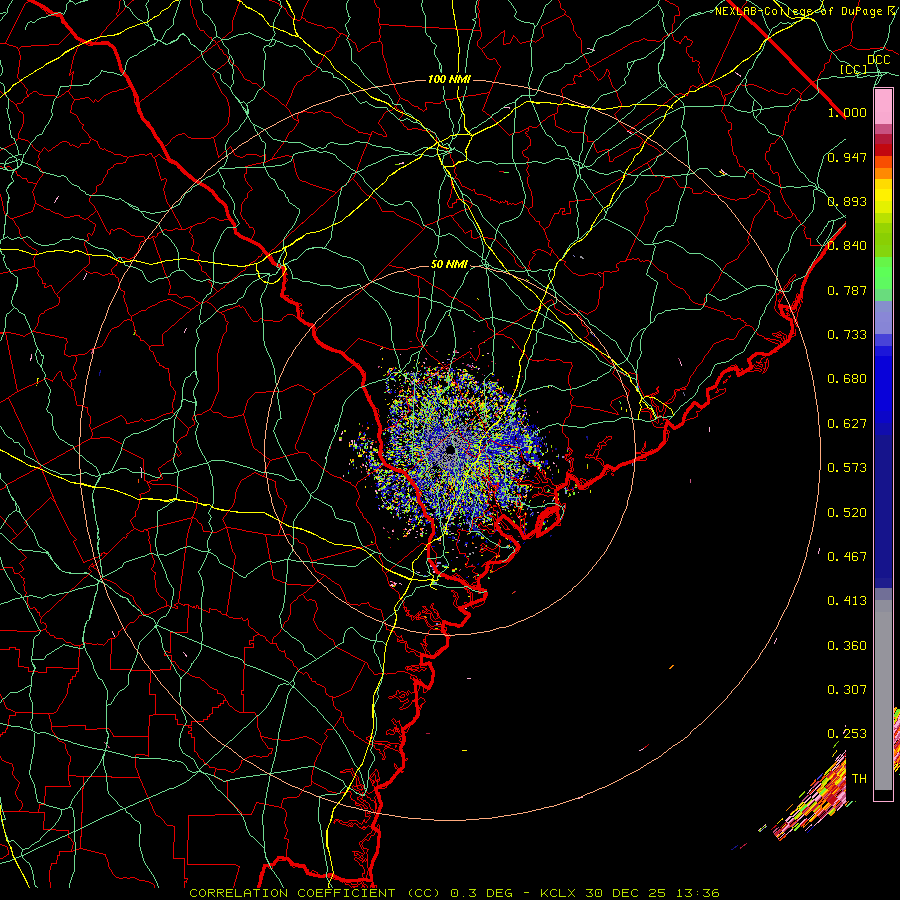Click the 13:36 timestamp in the caption
Image resolution: width=900 pixels, height=900 pixels.
(x=698, y=893)
